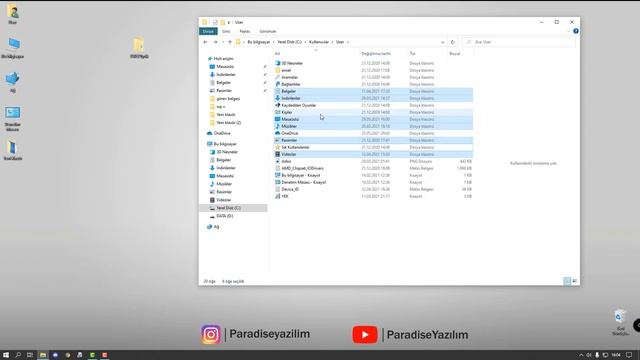Select OneDrive in the navigation pane

point(222,133)
